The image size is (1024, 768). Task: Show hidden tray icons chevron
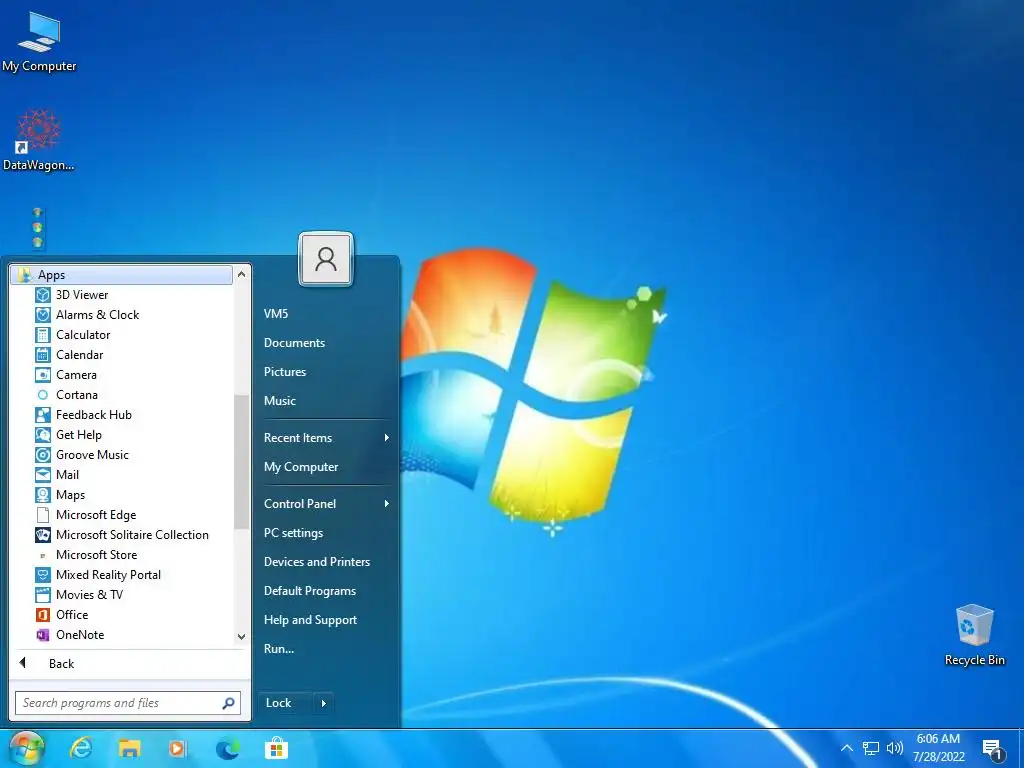coord(846,748)
